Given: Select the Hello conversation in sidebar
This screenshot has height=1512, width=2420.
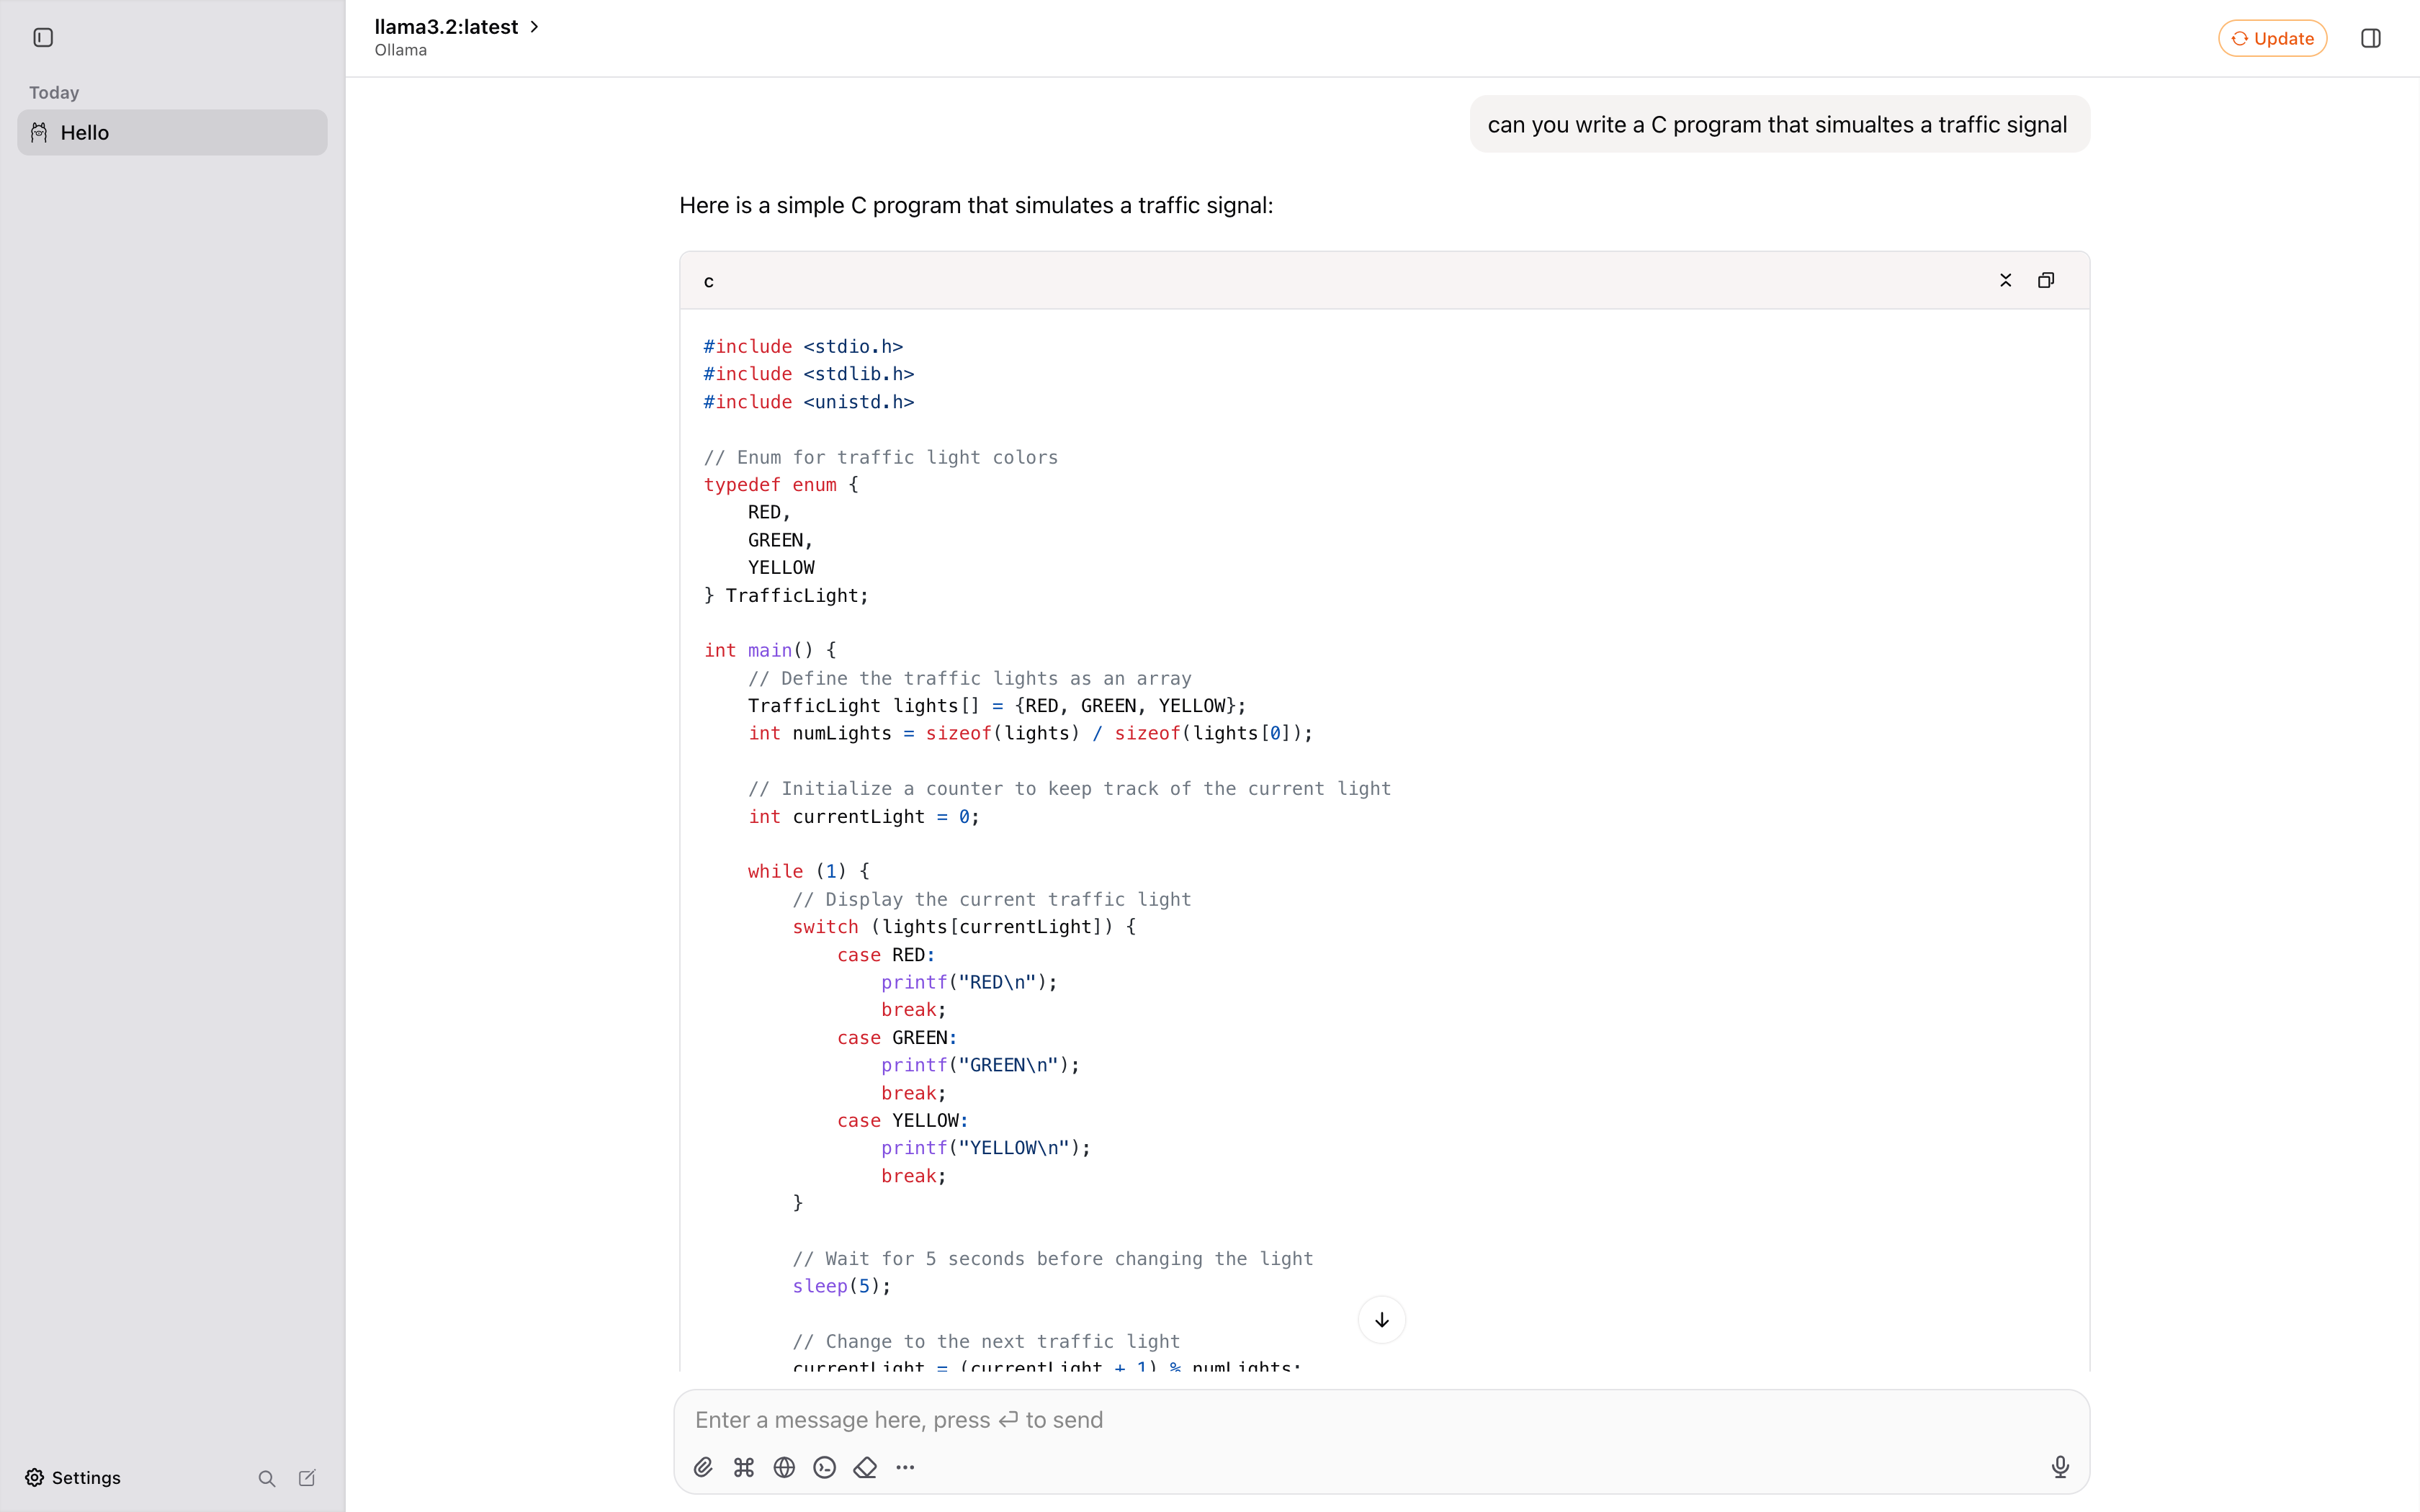Looking at the screenshot, I should point(172,132).
